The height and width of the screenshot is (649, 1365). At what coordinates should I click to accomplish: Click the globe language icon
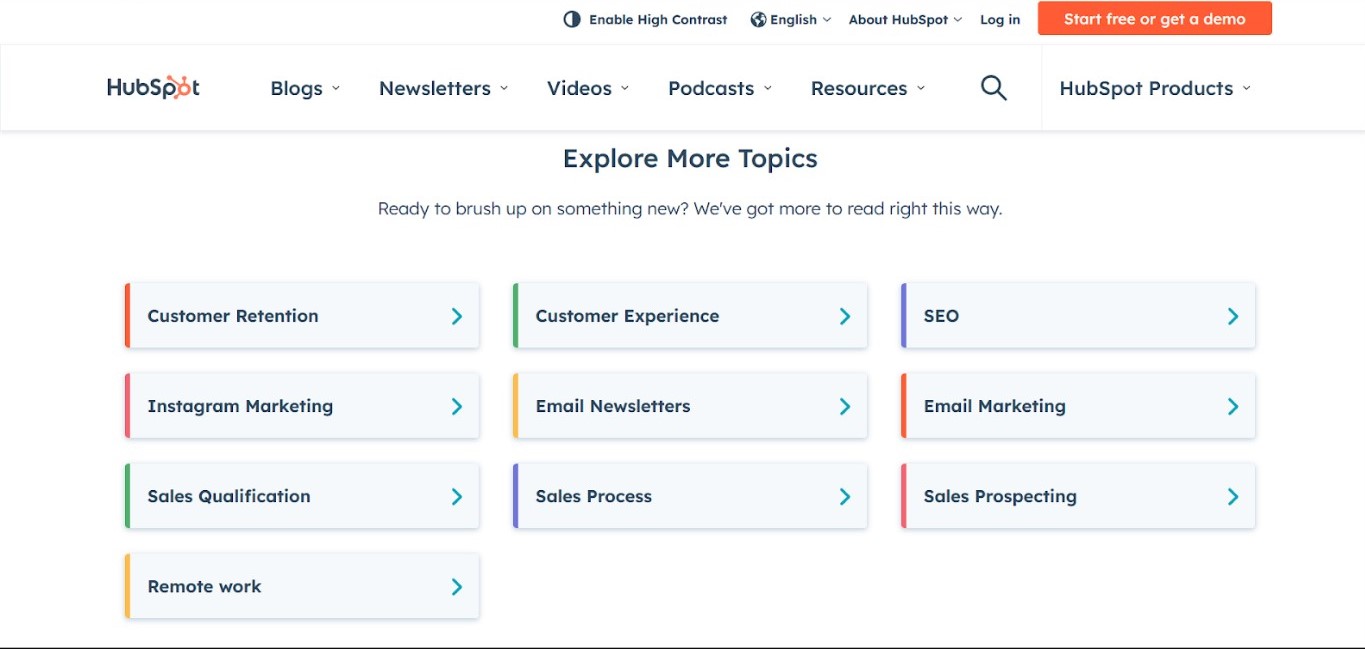coord(758,19)
